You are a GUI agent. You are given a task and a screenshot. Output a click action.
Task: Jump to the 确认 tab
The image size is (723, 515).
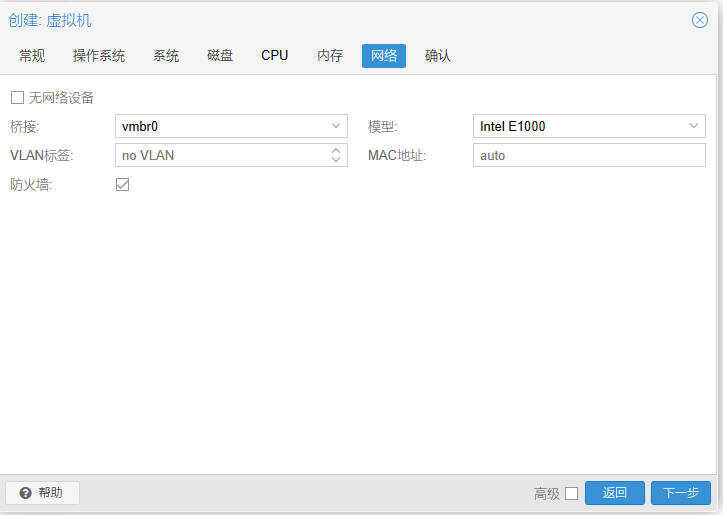pos(438,56)
